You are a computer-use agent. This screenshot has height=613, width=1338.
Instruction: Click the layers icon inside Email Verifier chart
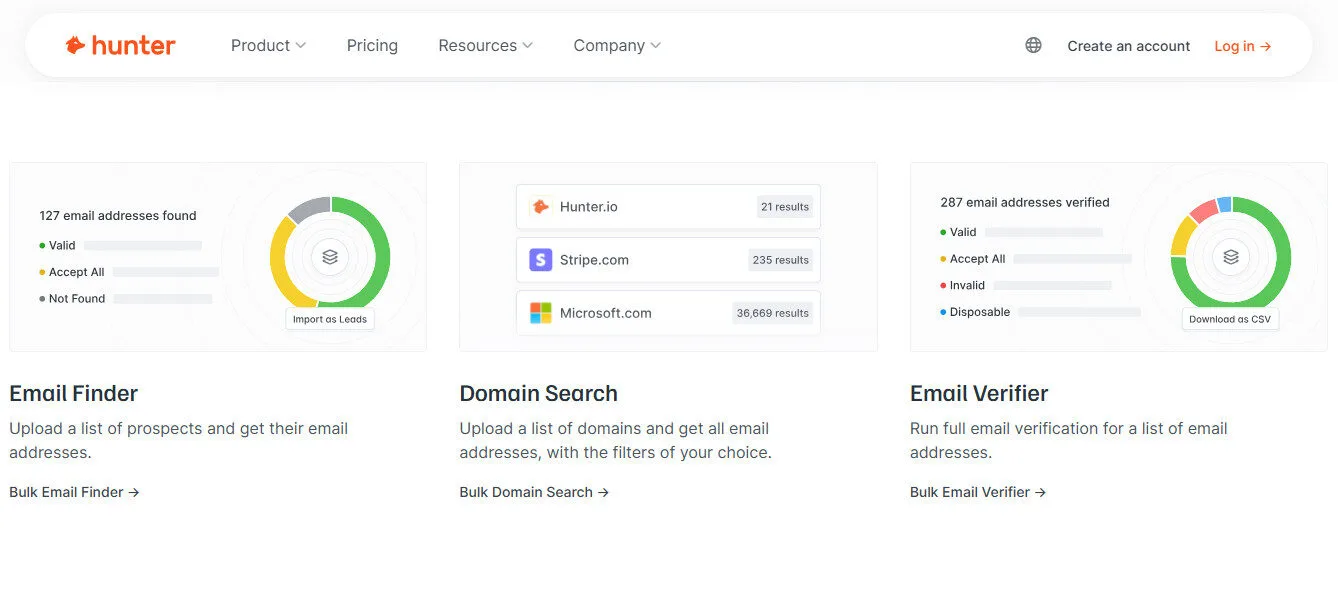click(x=1230, y=257)
